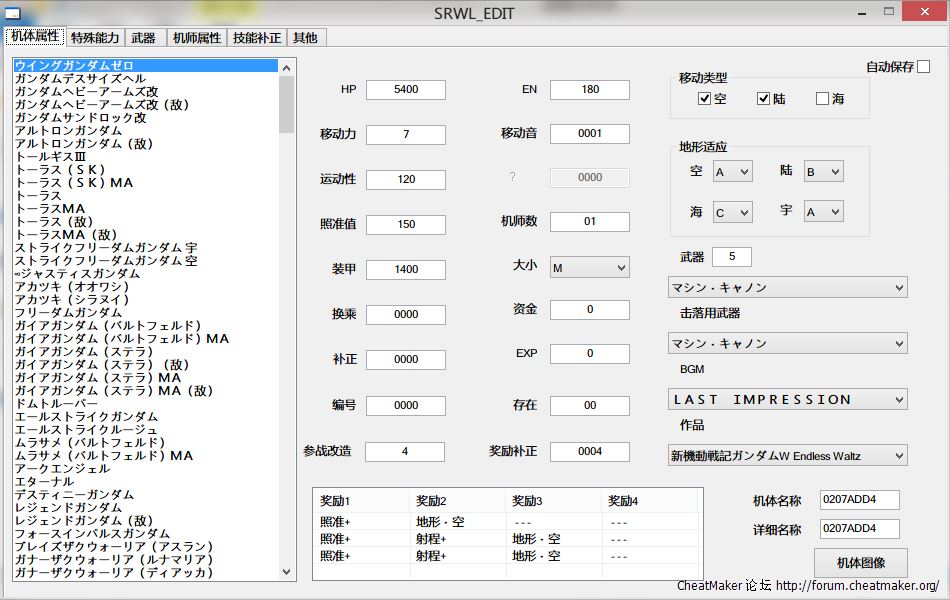This screenshot has width=950, height=600.
Task: Click the HP input field
Action: click(405, 90)
